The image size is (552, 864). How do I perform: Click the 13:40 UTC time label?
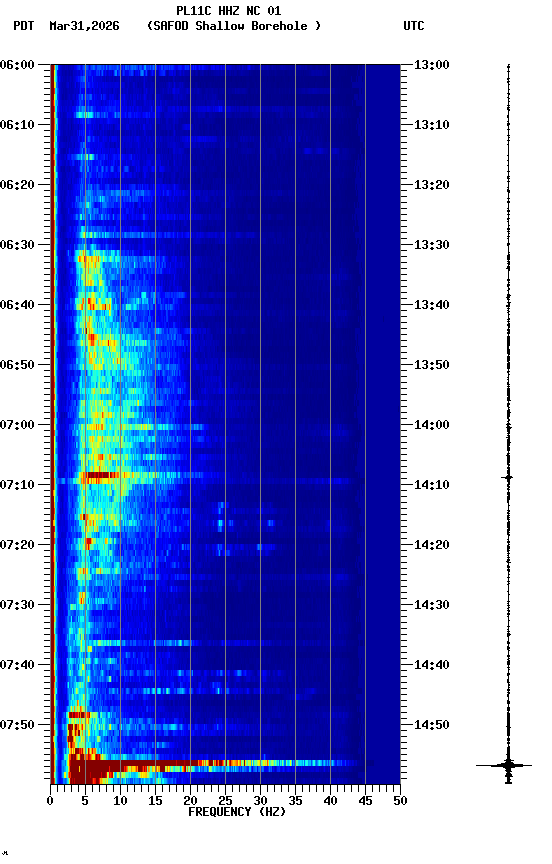(x=432, y=305)
